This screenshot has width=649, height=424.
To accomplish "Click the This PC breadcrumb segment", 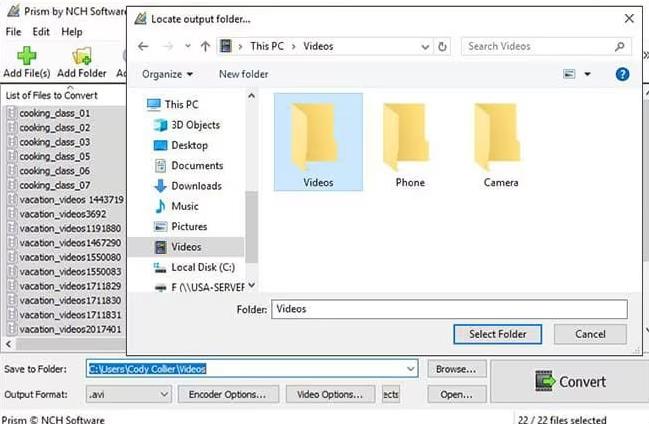I will coord(267,46).
